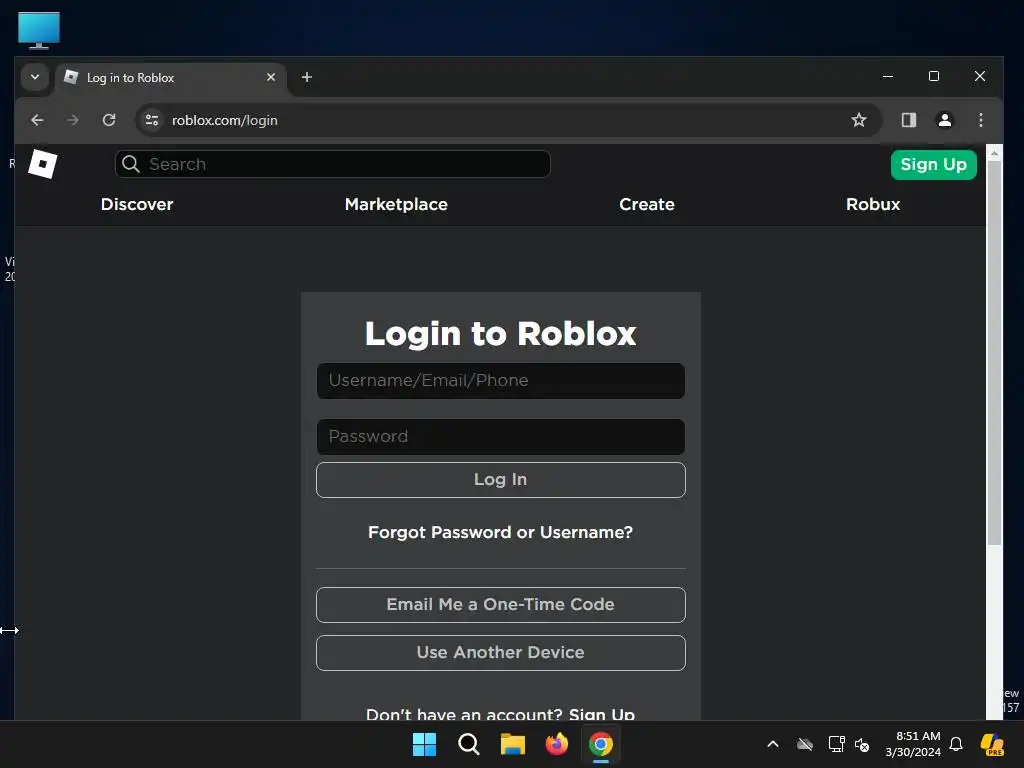Go back with browser back arrow
Viewport: 1024px width, 768px height.
point(37,120)
